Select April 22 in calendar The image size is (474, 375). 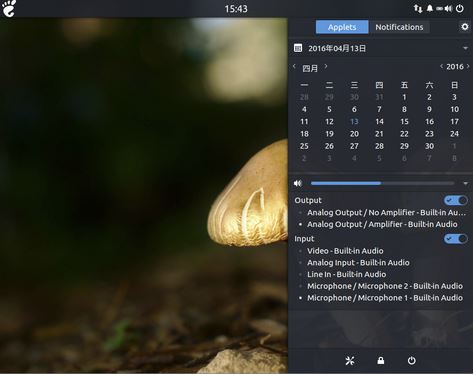404,134
